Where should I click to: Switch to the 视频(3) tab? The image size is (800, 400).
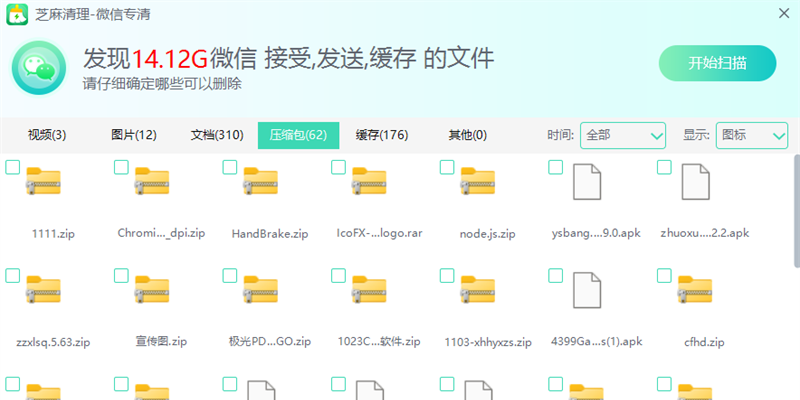pyautogui.click(x=47, y=135)
